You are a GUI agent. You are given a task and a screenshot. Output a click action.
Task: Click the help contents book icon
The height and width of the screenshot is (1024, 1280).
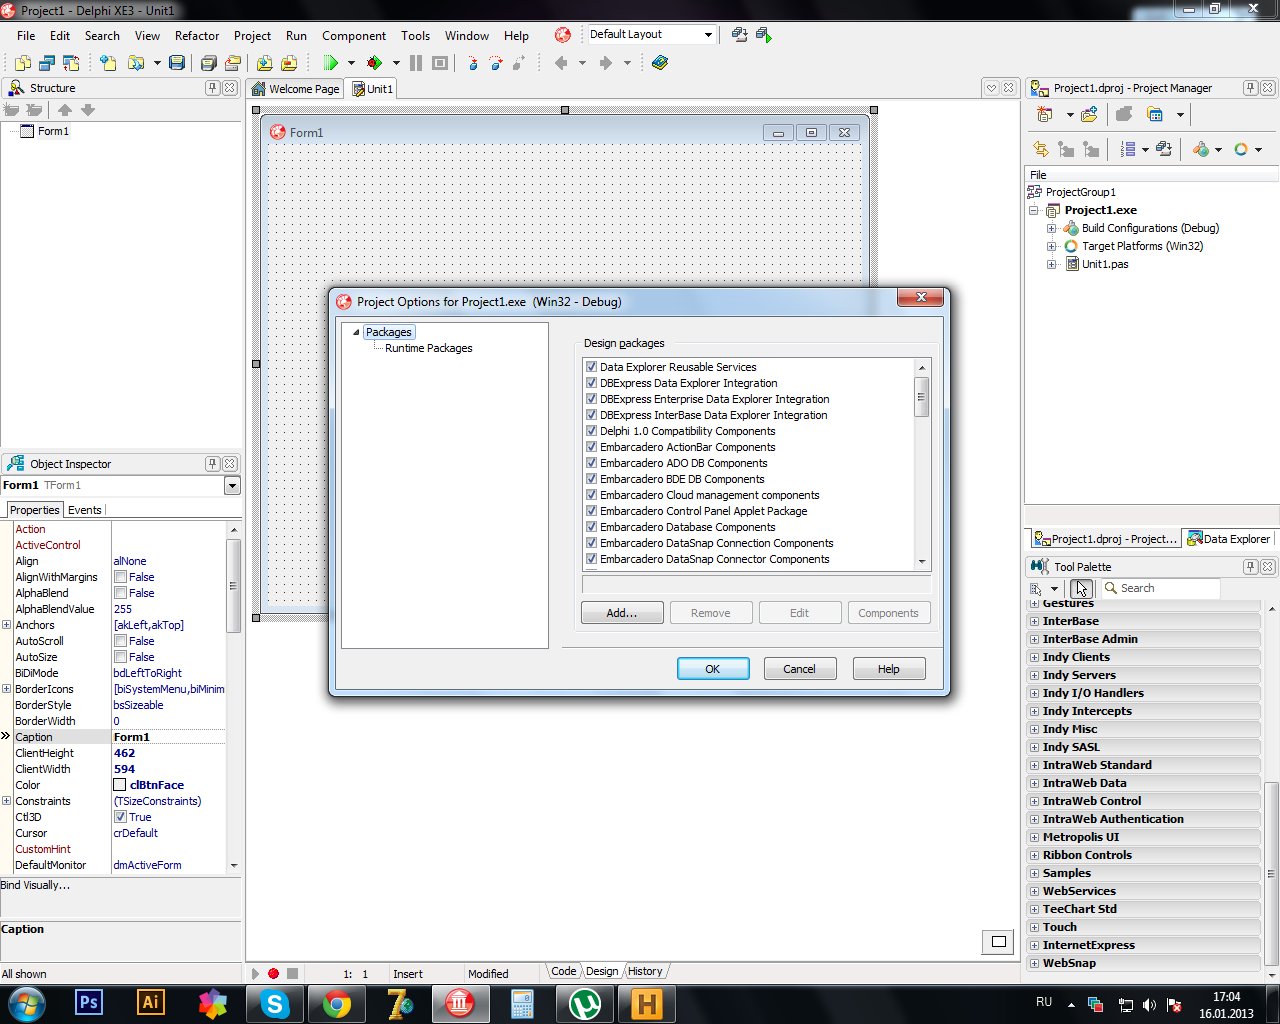(659, 63)
